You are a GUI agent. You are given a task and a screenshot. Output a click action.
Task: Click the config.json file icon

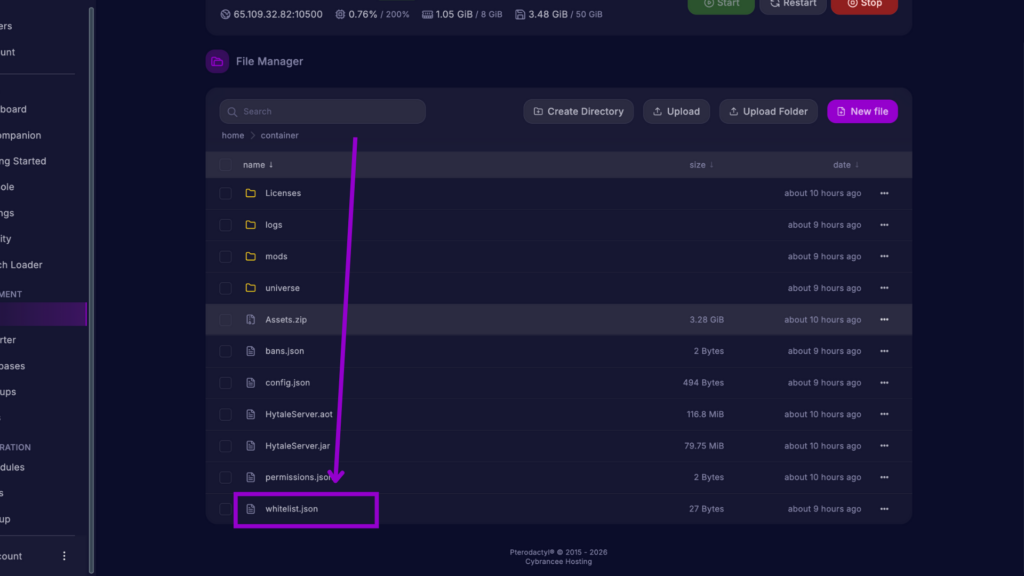click(251, 383)
